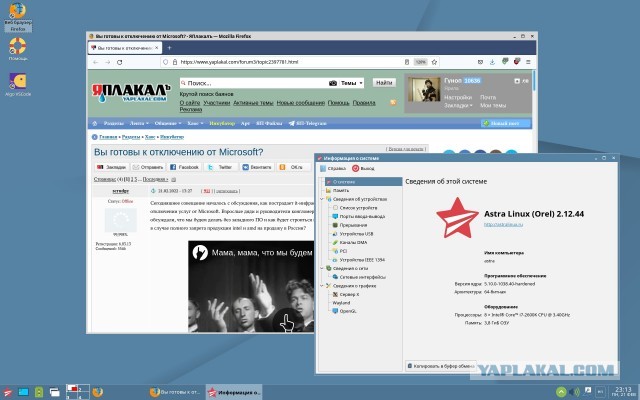Click the taskbar clock showing 23:13
This screenshot has width=640, height=400.
click(x=623, y=392)
